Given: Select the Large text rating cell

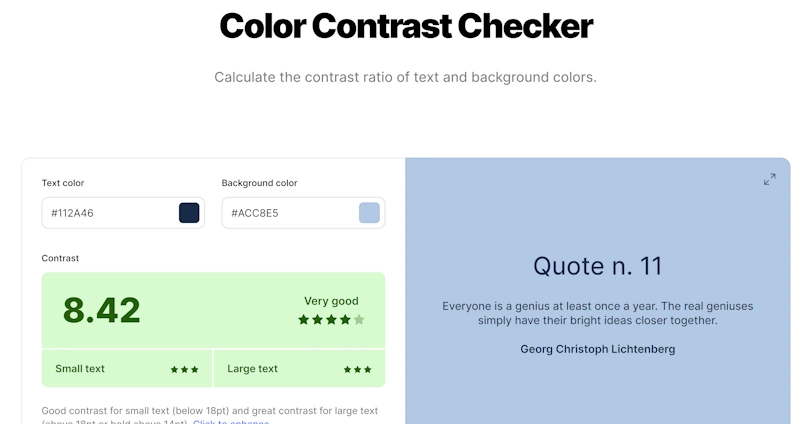Looking at the screenshot, I should pyautogui.click(x=299, y=368).
